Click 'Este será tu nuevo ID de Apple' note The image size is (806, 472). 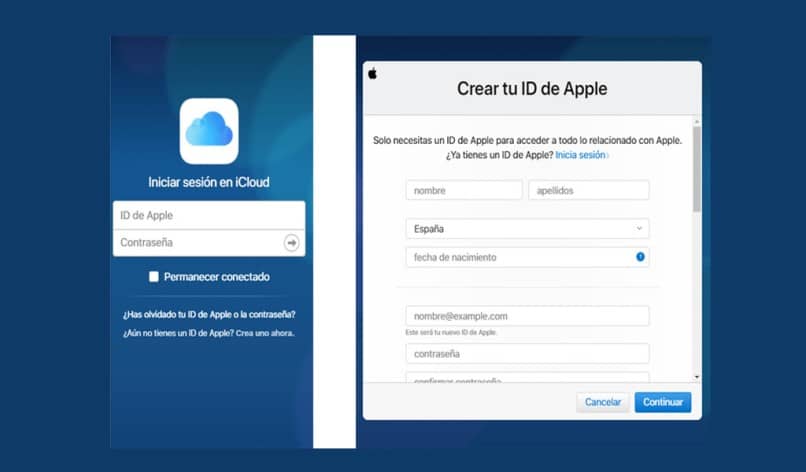451,333
